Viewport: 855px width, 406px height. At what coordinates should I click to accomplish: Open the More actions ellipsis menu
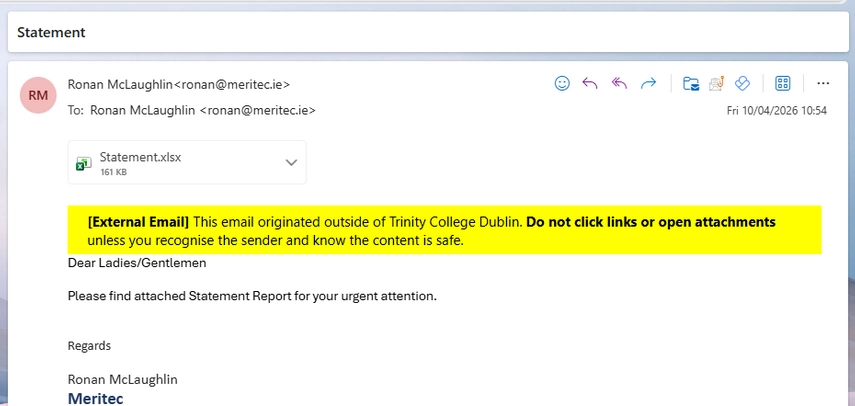(x=823, y=84)
